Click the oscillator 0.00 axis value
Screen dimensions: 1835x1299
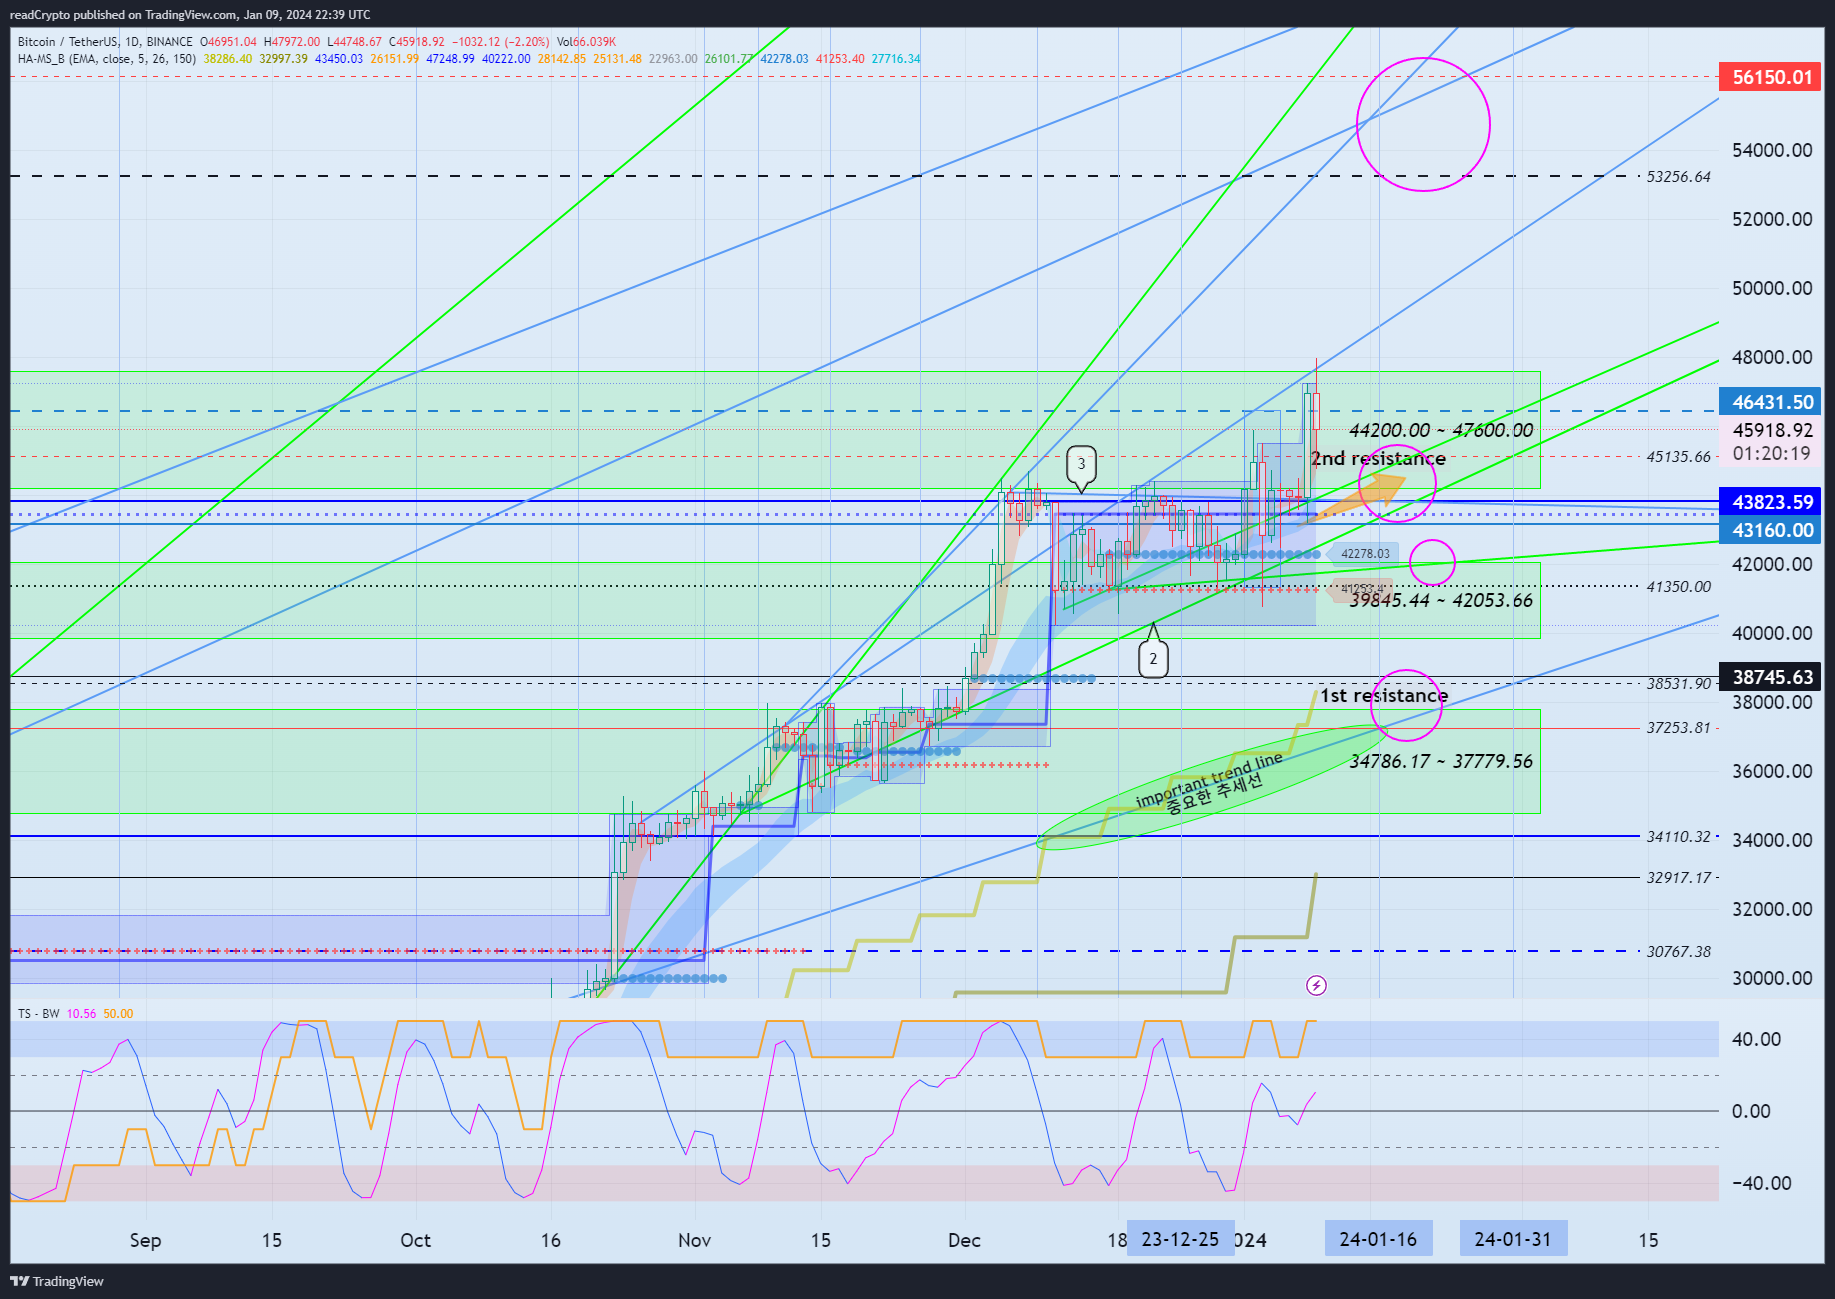1751,1111
